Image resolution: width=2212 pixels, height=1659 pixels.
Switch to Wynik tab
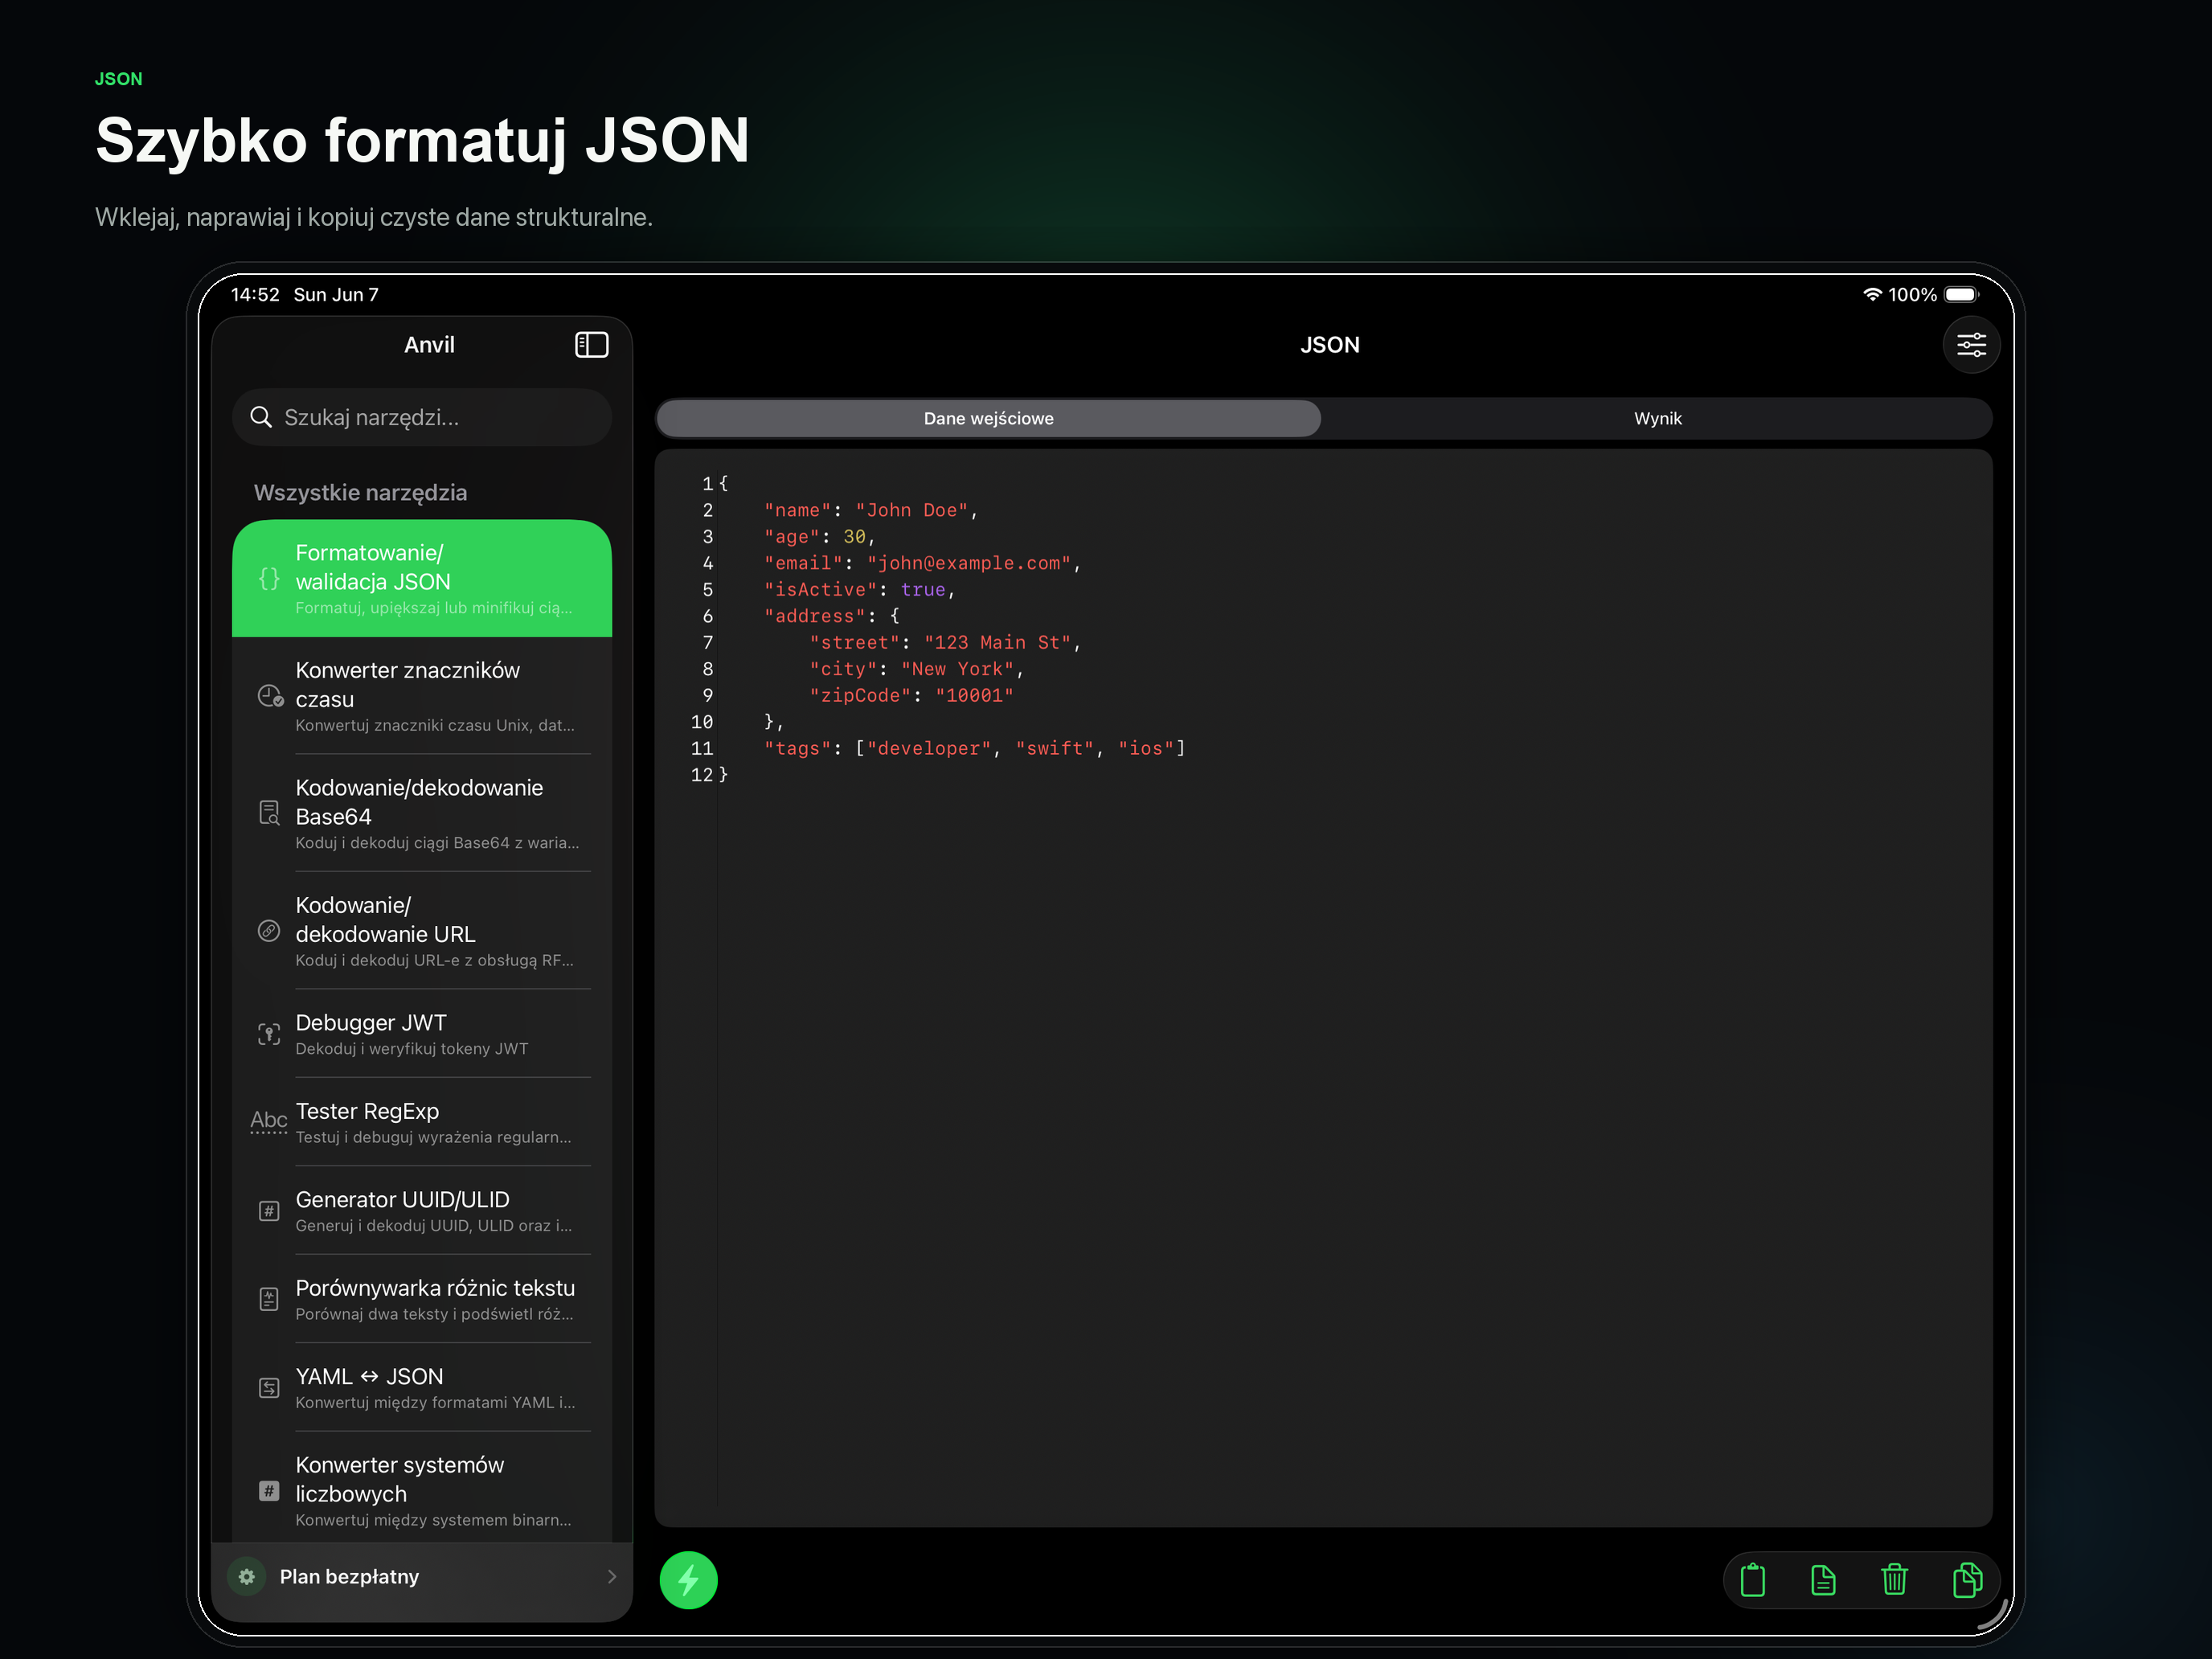coord(1657,418)
